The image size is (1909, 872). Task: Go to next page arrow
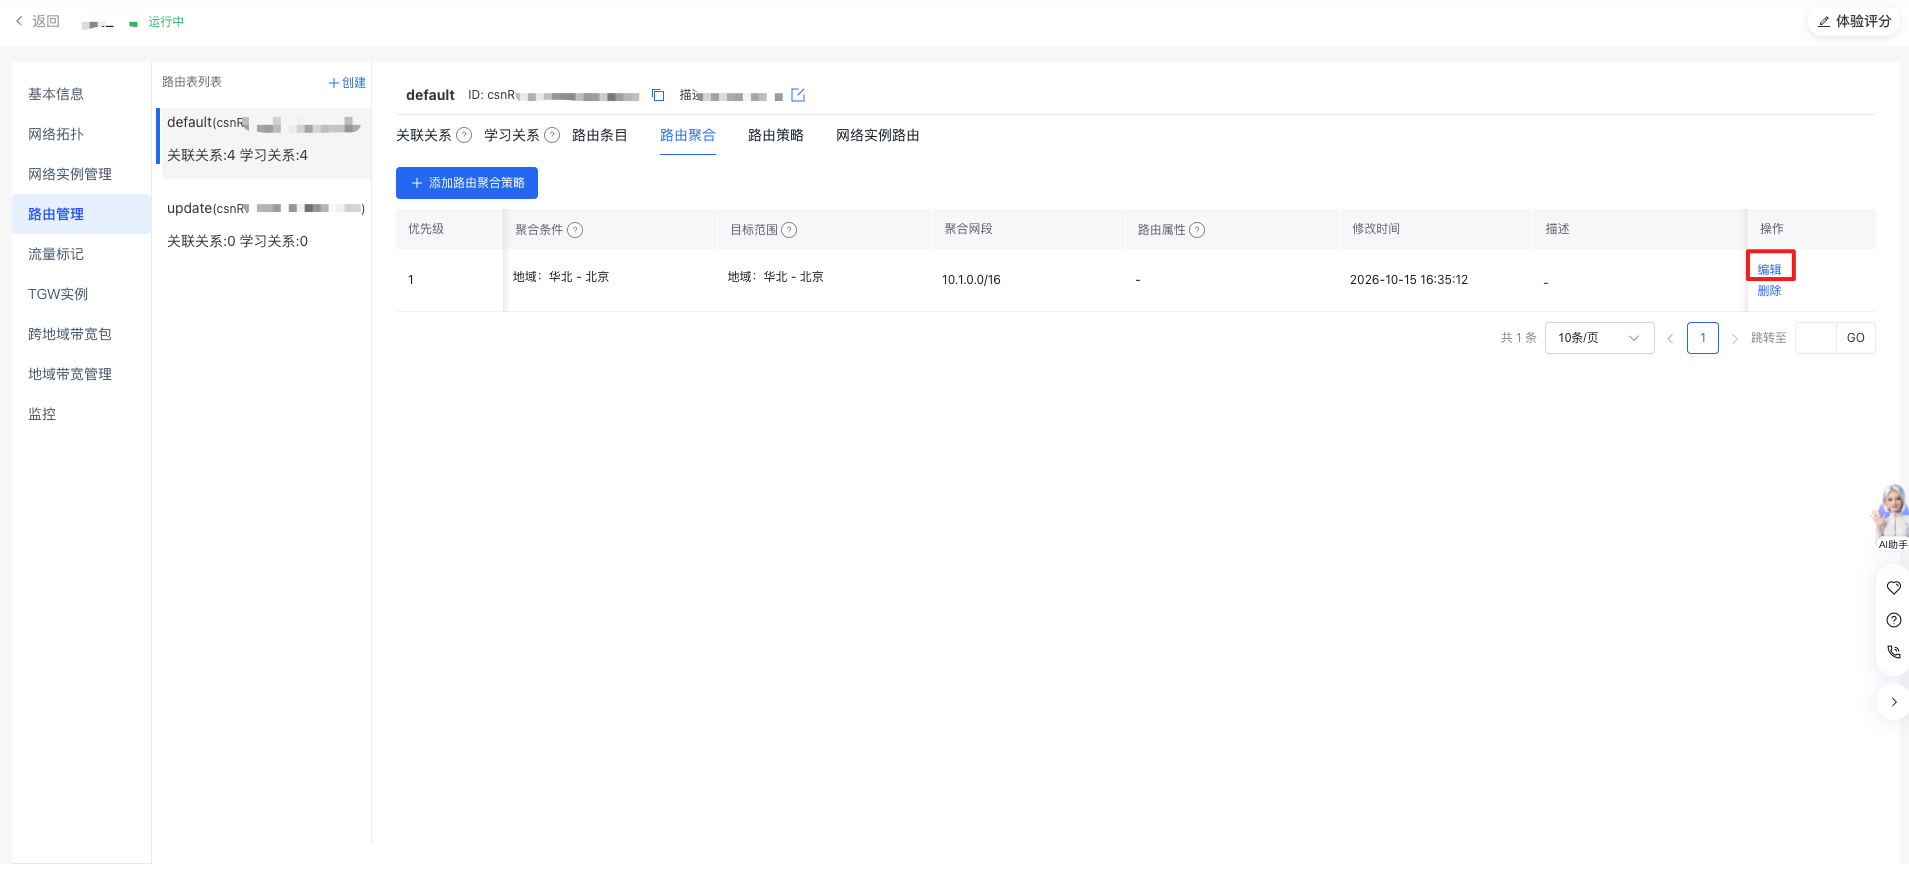pyautogui.click(x=1735, y=338)
